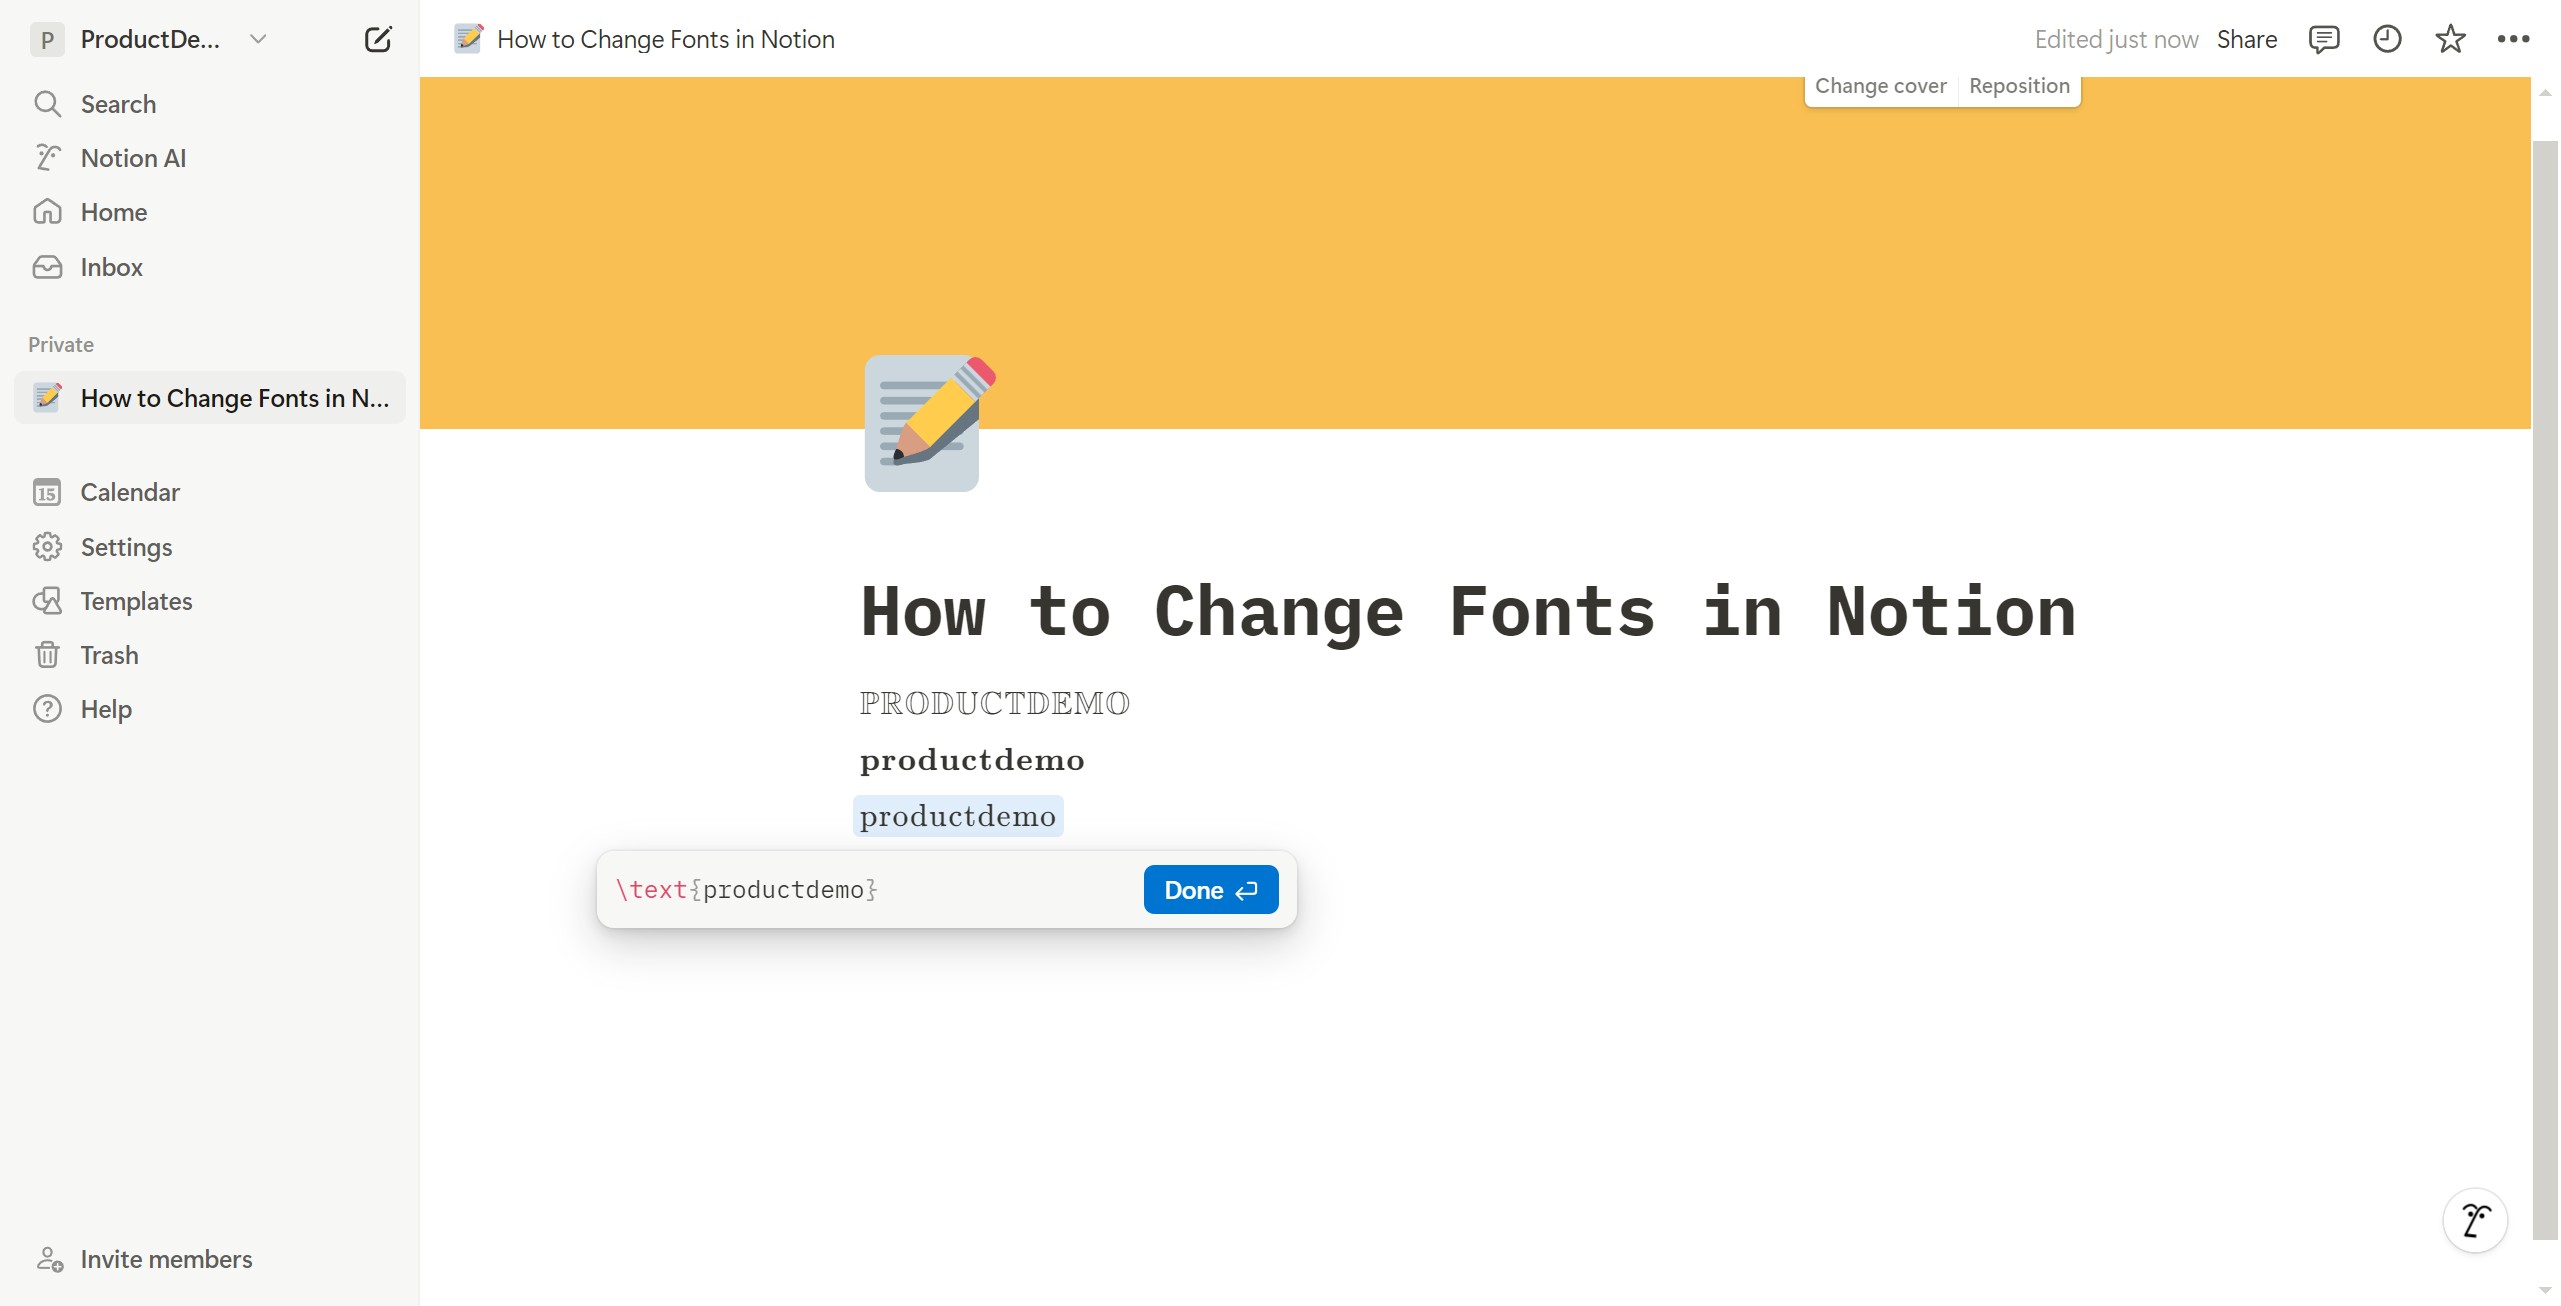Click Reposition cover button
This screenshot has height=1306, width=2561.
[2019, 86]
